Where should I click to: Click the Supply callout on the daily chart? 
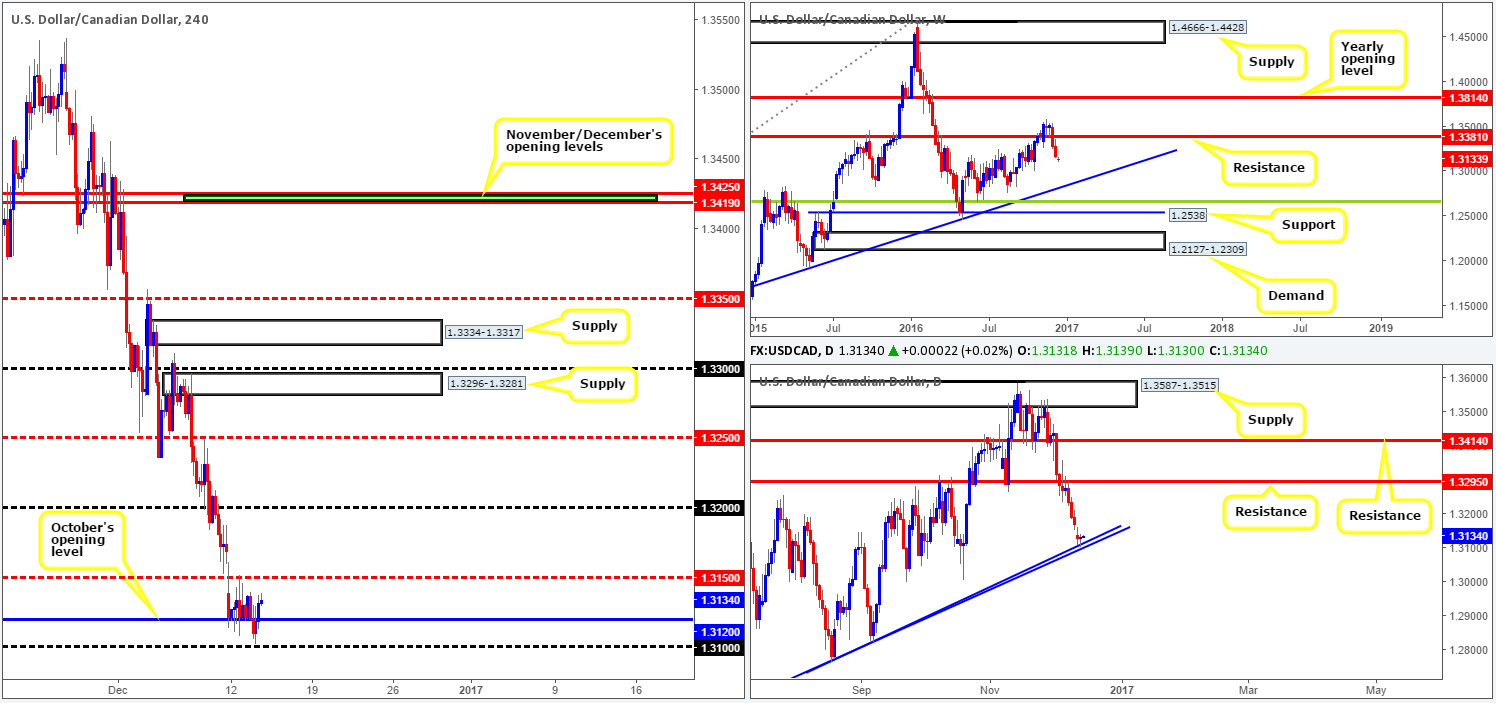[x=1270, y=419]
